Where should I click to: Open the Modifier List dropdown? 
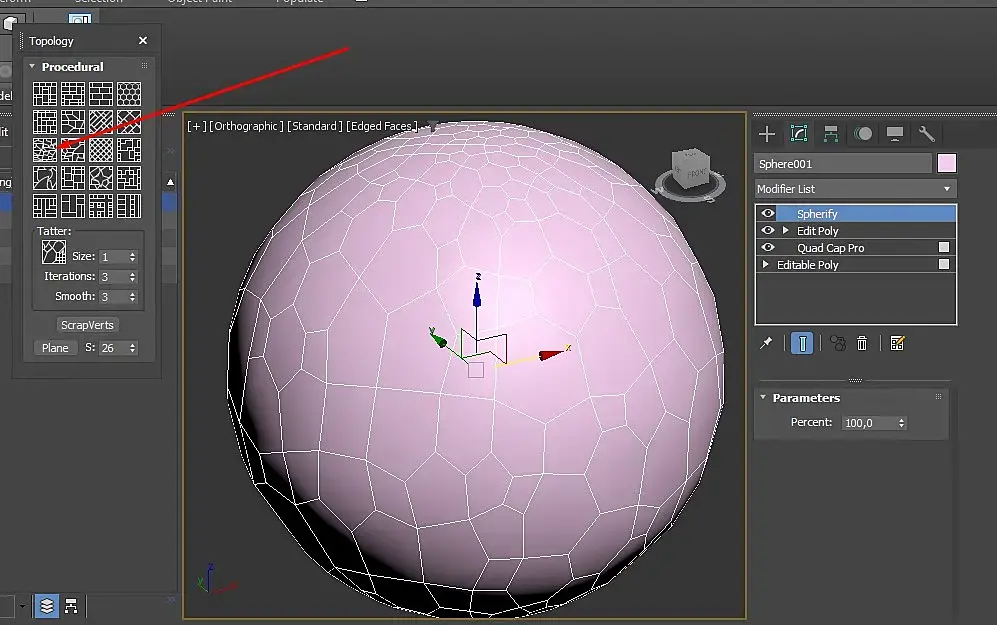[855, 189]
